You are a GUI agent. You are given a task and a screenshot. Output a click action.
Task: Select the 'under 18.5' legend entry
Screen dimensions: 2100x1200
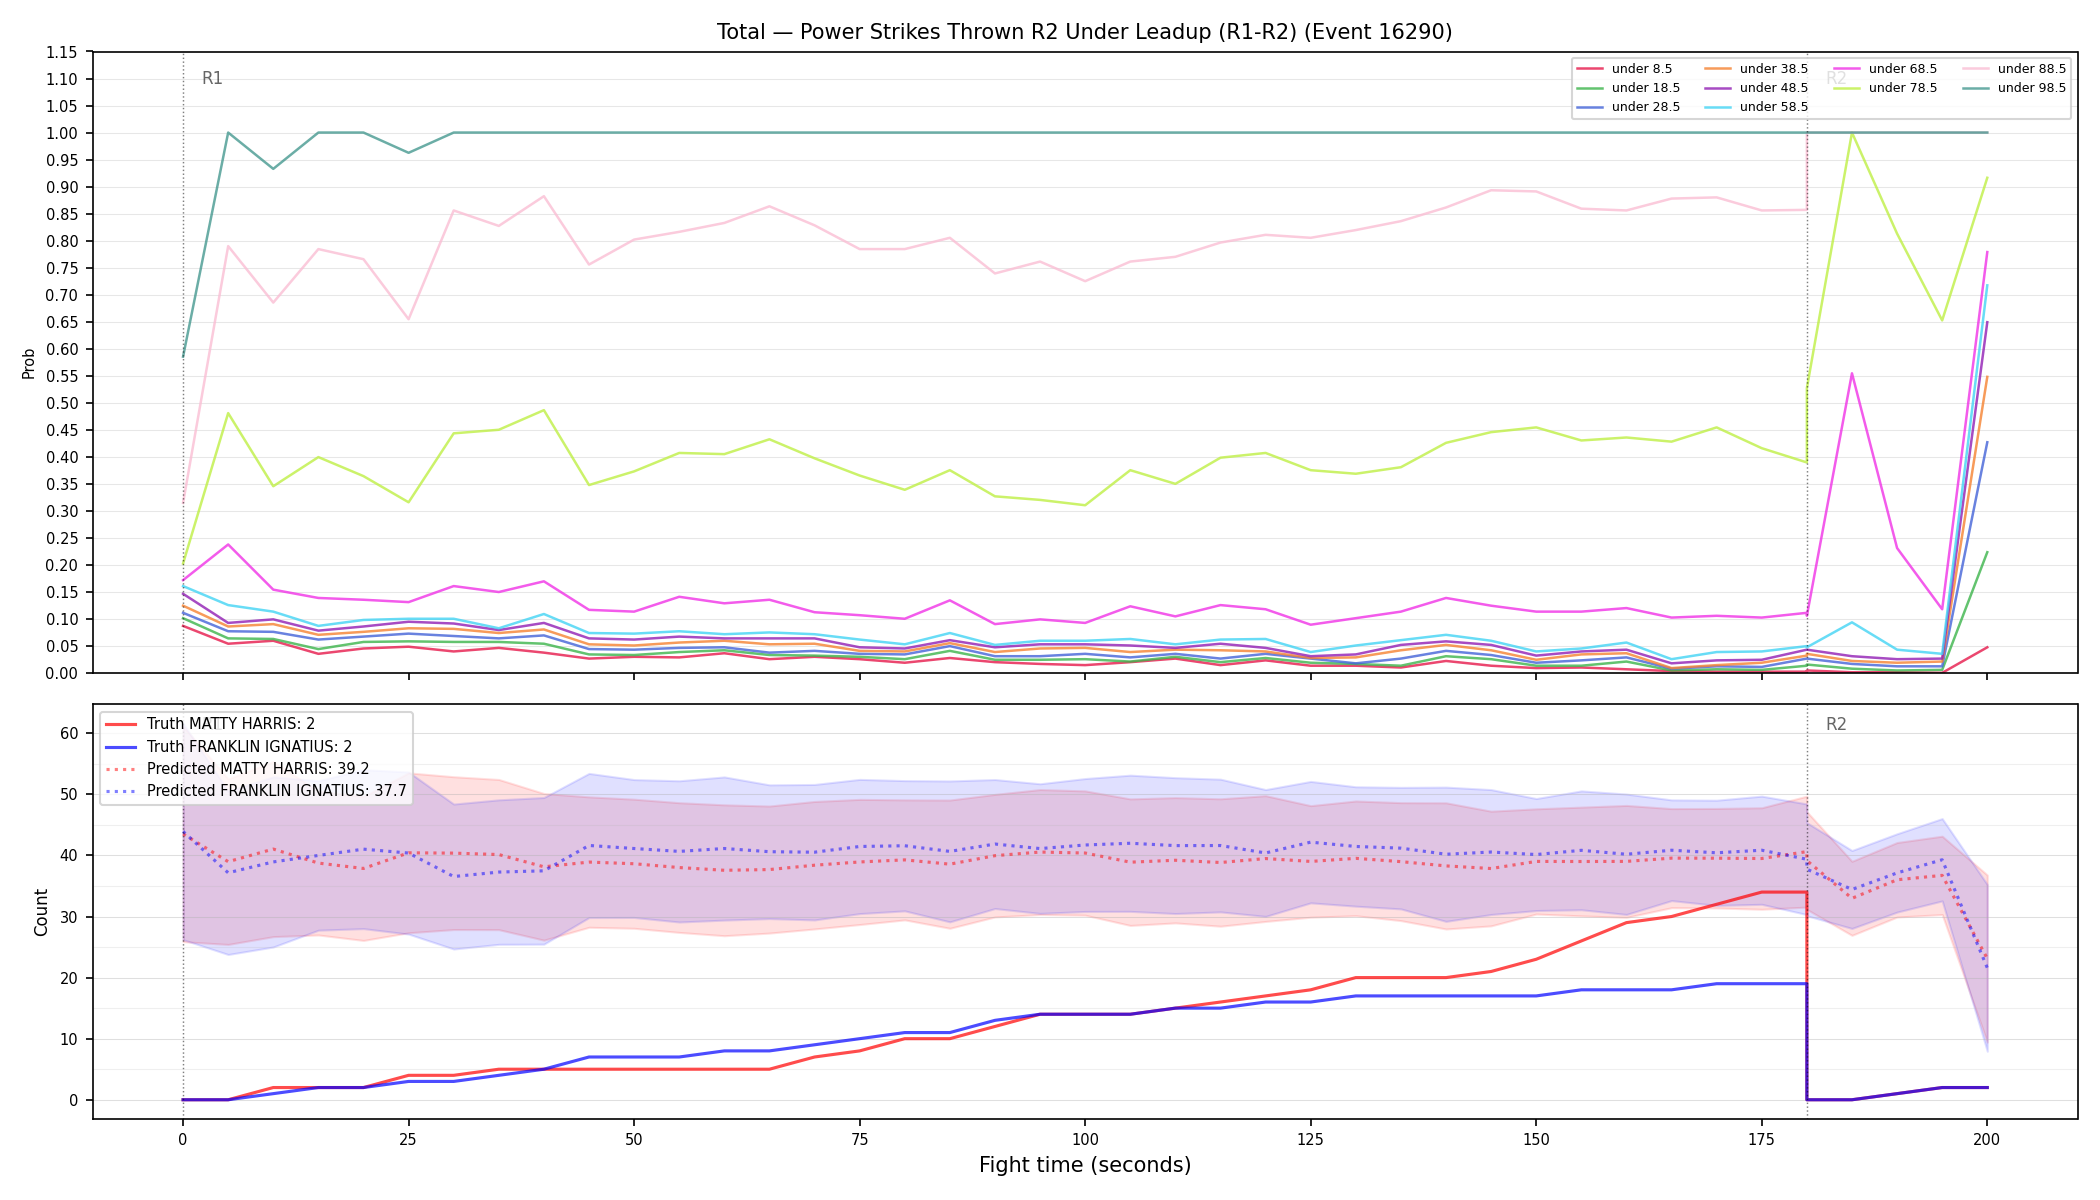(1628, 88)
